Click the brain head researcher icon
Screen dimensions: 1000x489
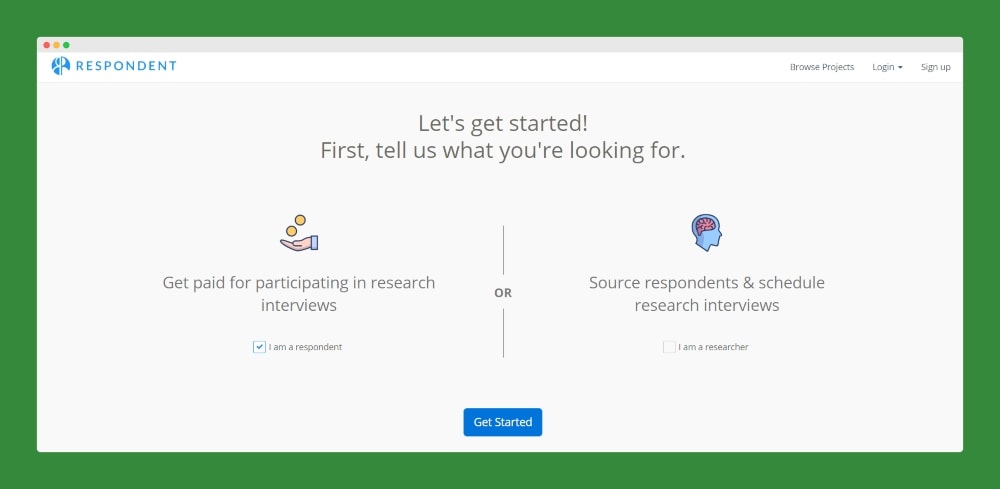click(706, 232)
